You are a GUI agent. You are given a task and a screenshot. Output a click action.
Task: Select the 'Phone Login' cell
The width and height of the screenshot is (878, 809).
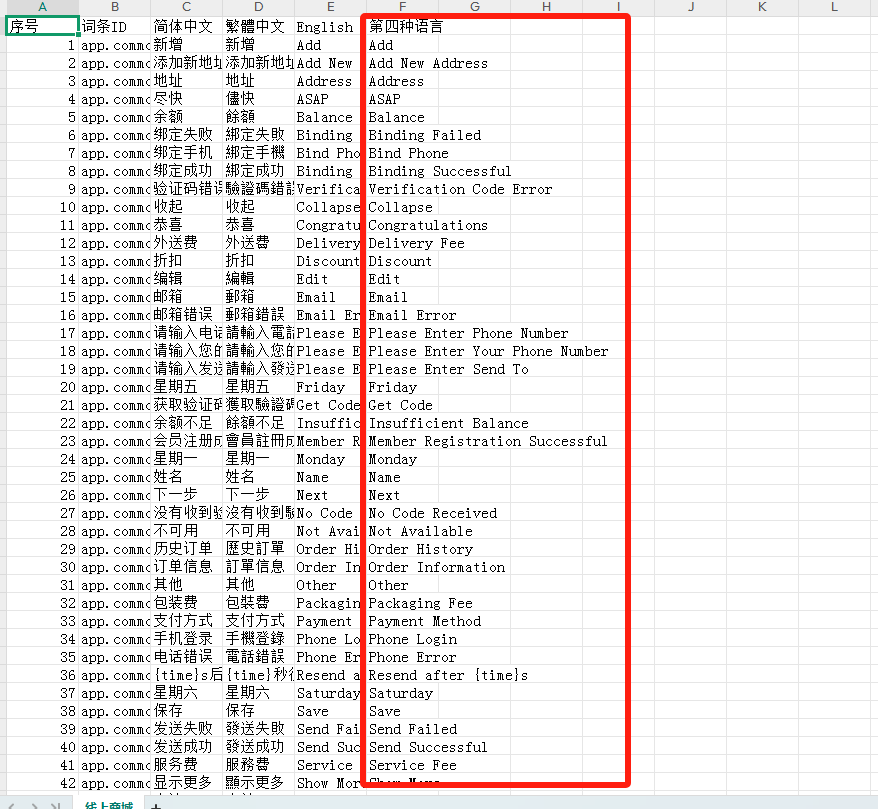(x=402, y=639)
